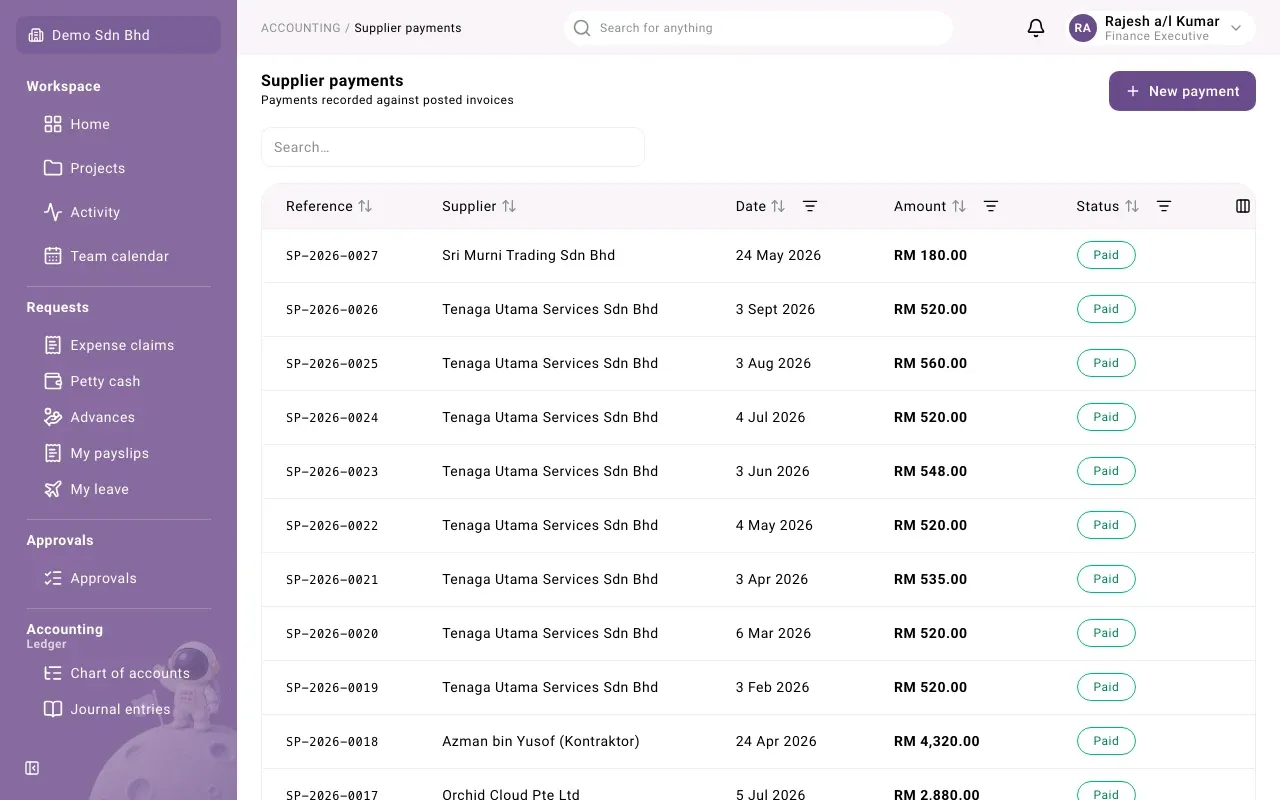Screen dimensions: 1280x800
Task: Sort by Status arrows icon
Action: pyautogui.click(x=1132, y=206)
